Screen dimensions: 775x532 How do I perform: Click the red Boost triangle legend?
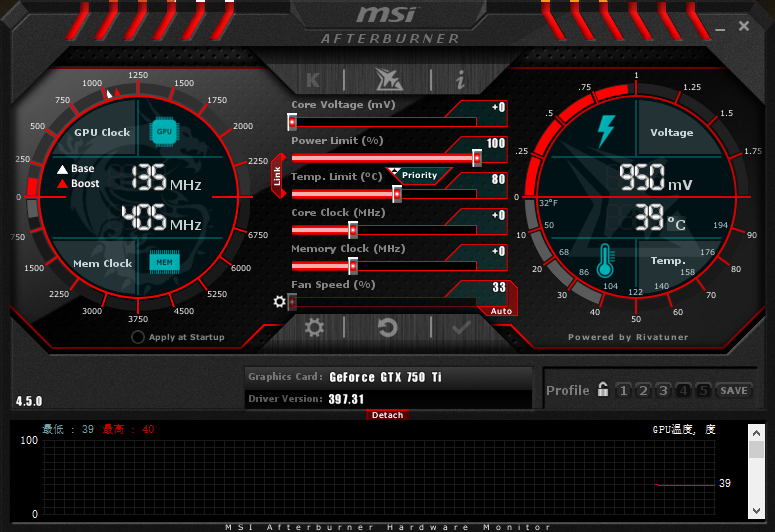pos(62,184)
